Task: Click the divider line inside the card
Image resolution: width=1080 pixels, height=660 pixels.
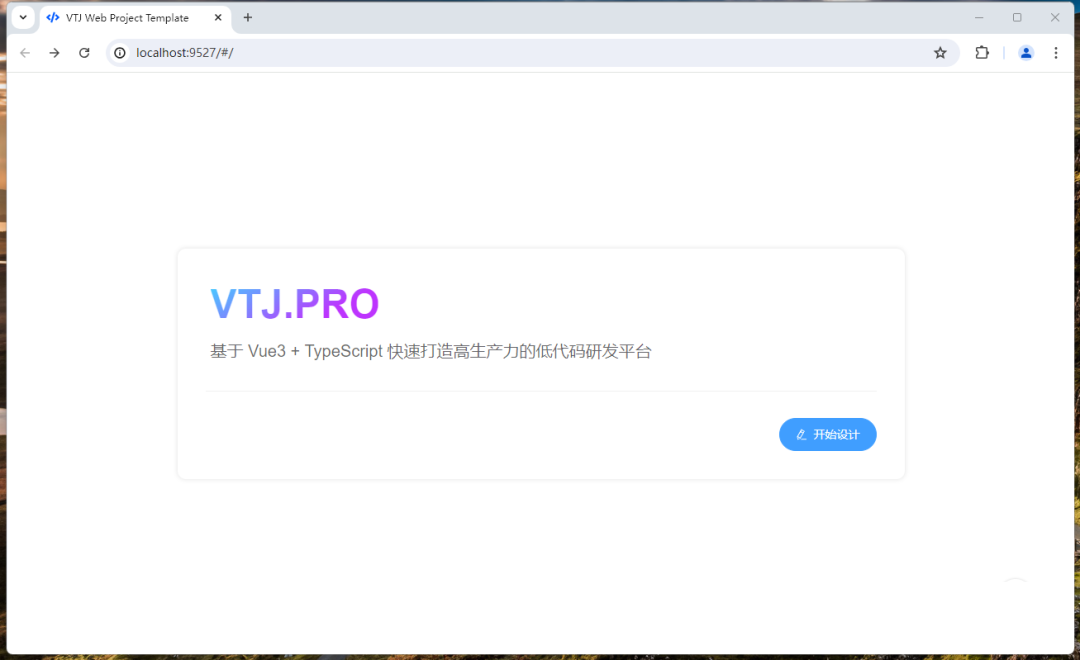Action: click(540, 391)
